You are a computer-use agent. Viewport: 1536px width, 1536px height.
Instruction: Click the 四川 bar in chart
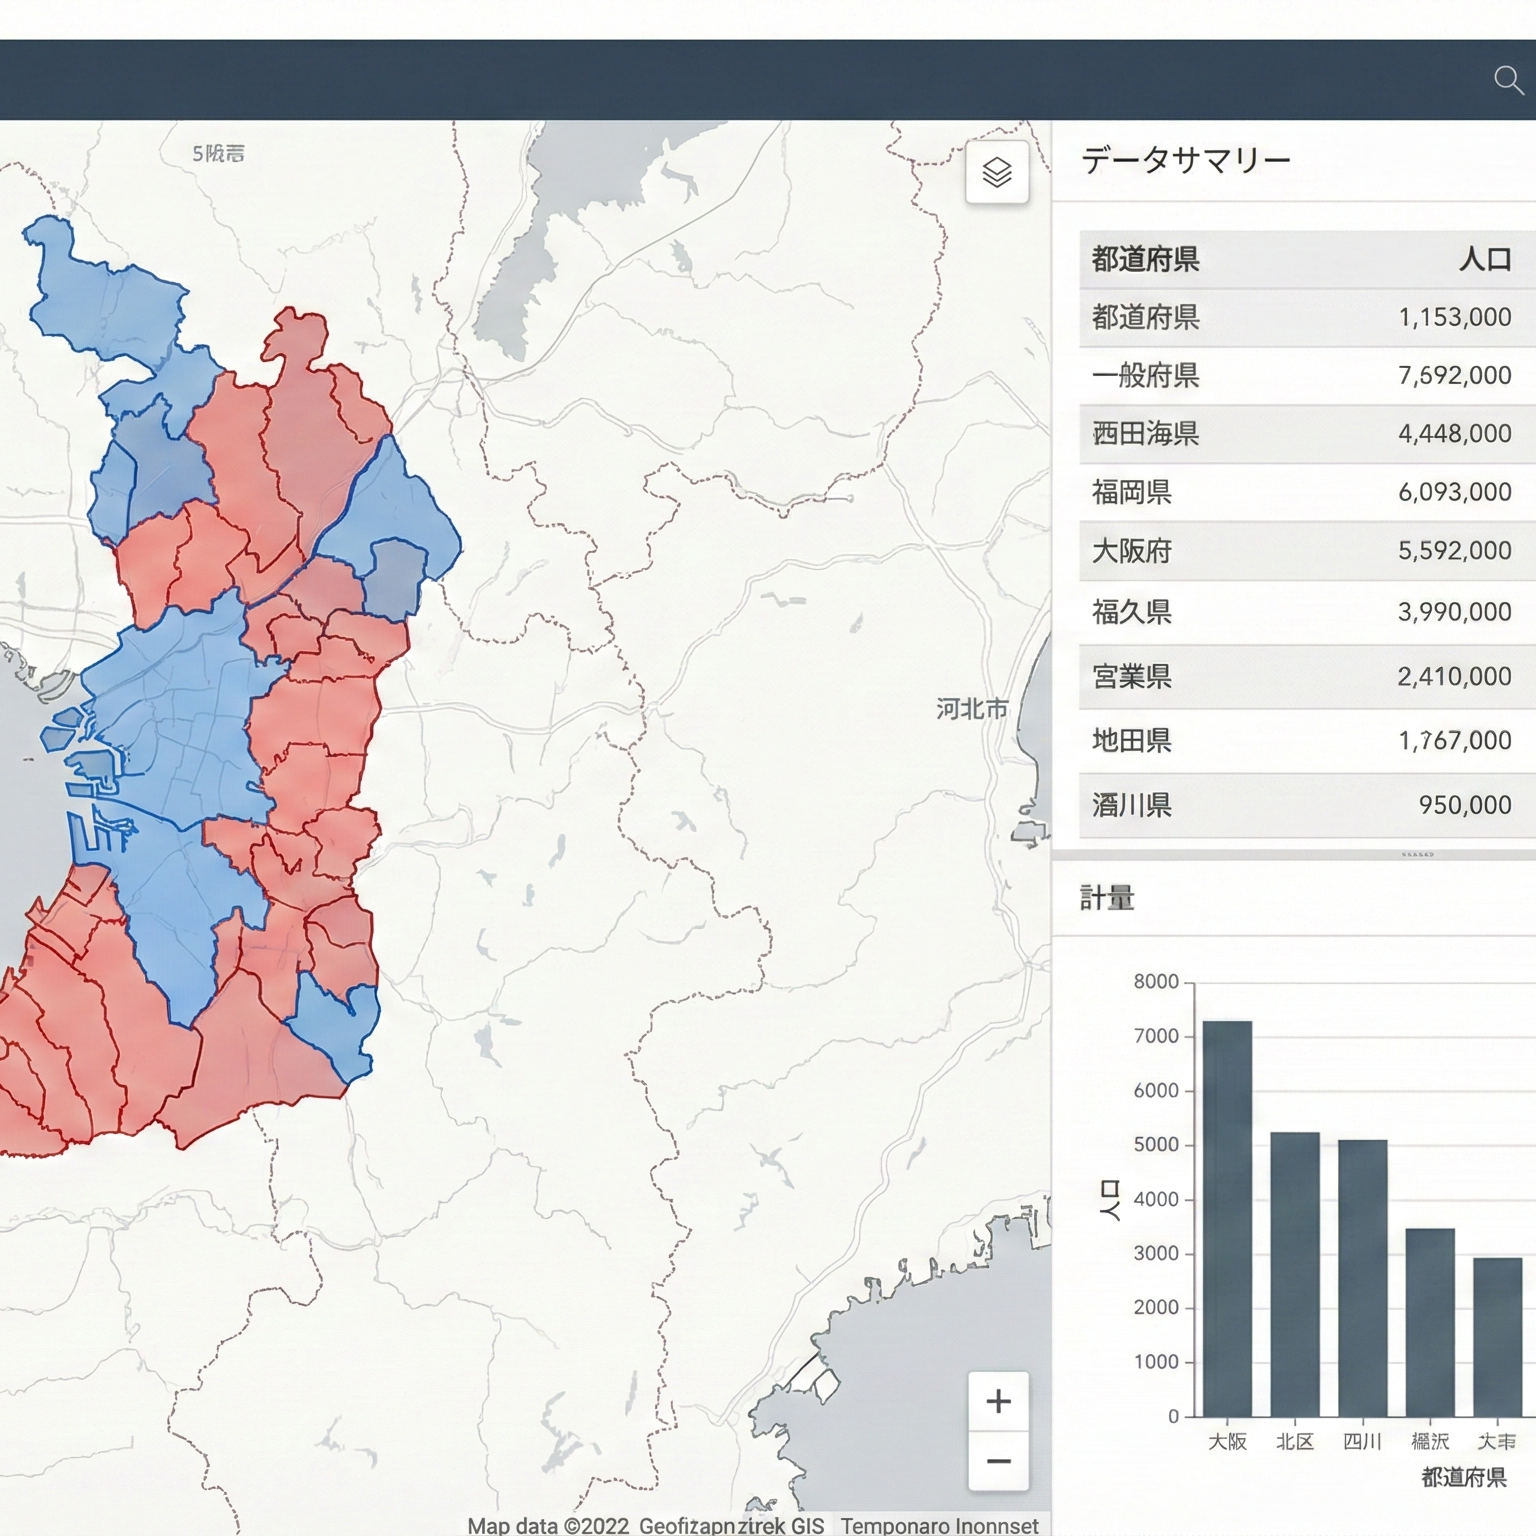1362,1278
